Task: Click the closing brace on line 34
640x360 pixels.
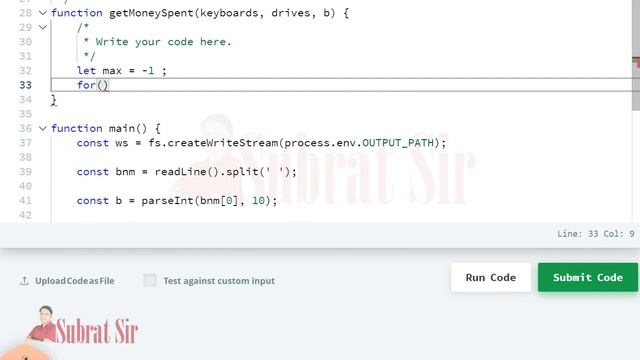Action: click(53, 100)
